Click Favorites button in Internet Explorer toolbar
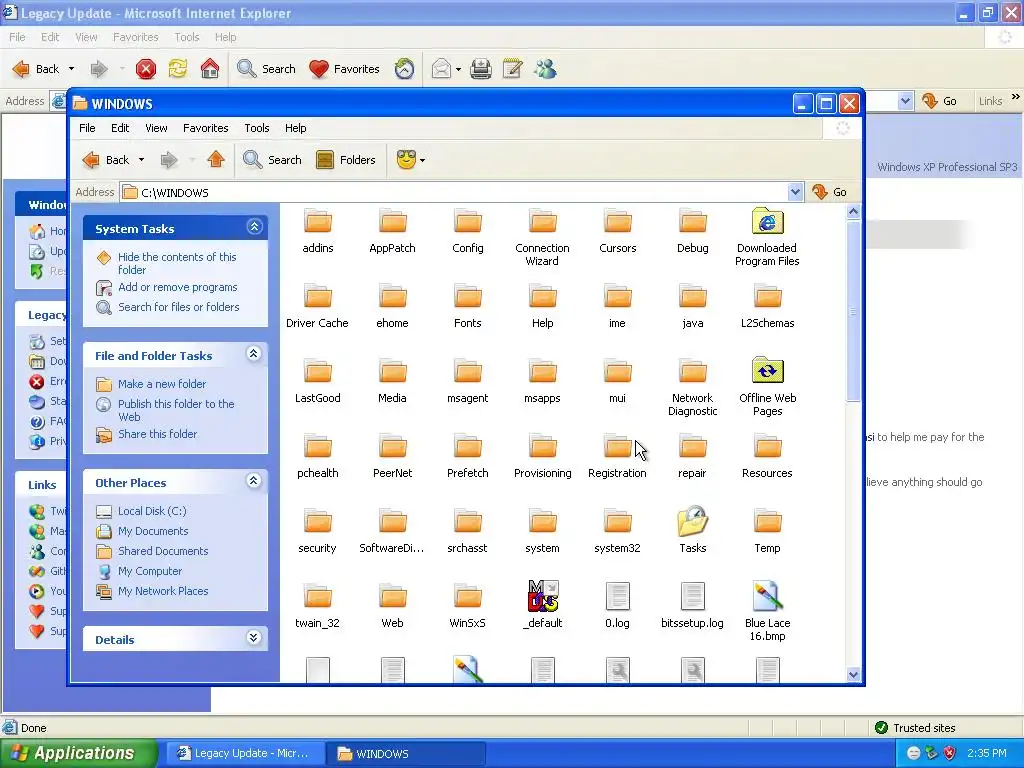Screen dimensions: 1024x768 [344, 69]
